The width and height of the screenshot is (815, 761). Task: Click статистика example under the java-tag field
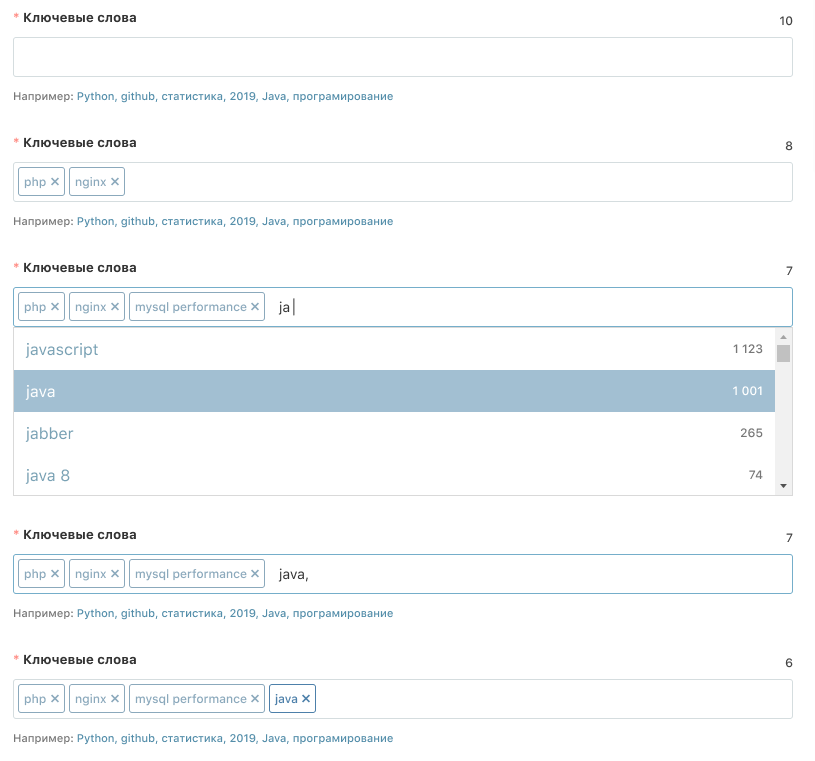(x=191, y=739)
